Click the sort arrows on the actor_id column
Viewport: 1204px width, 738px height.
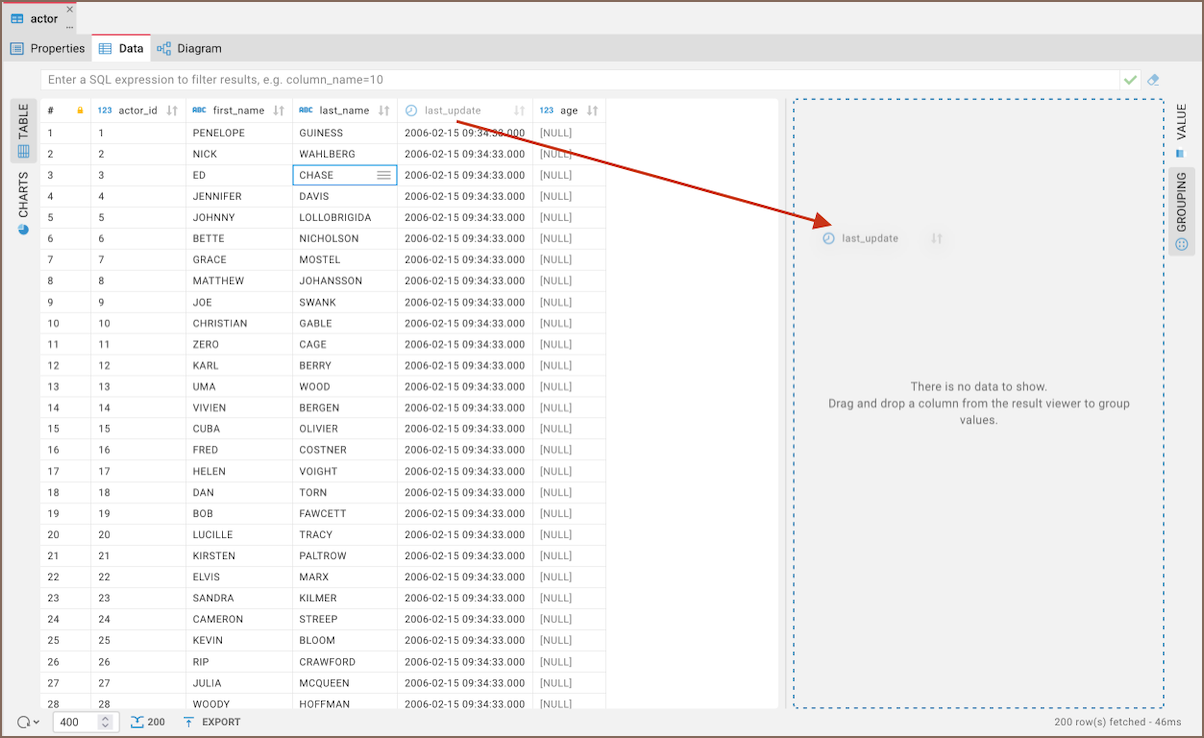(172, 111)
